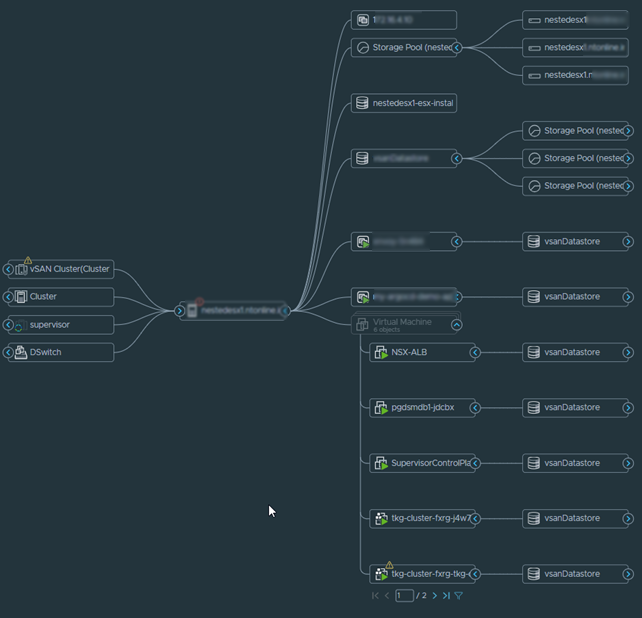642x618 pixels.
Task: Click the vSAN Cluster node icon
Action: click(x=21, y=269)
